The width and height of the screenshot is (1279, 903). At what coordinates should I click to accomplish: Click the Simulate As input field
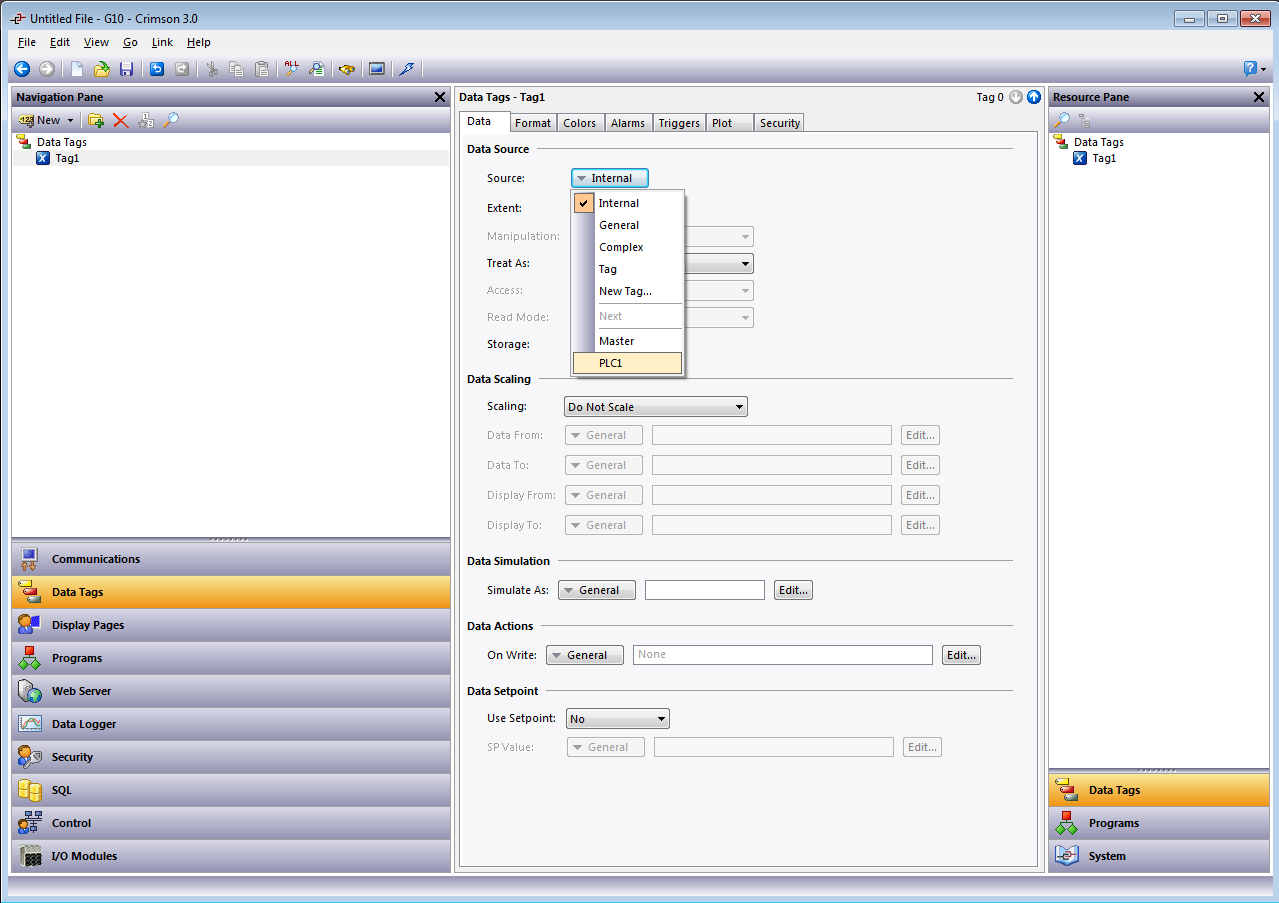coord(705,590)
